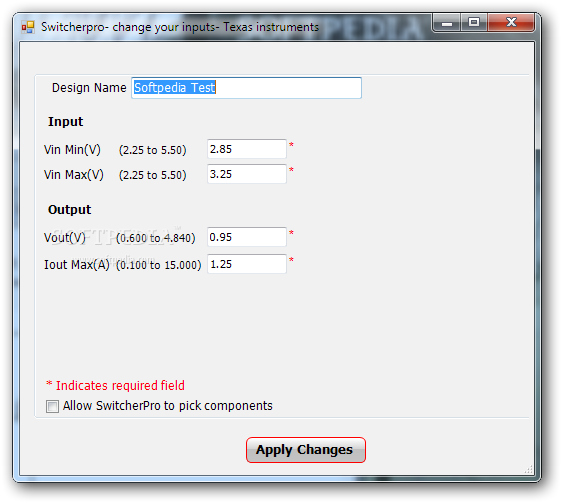
Task: Maximize the Switcherpro window
Action: [473, 23]
